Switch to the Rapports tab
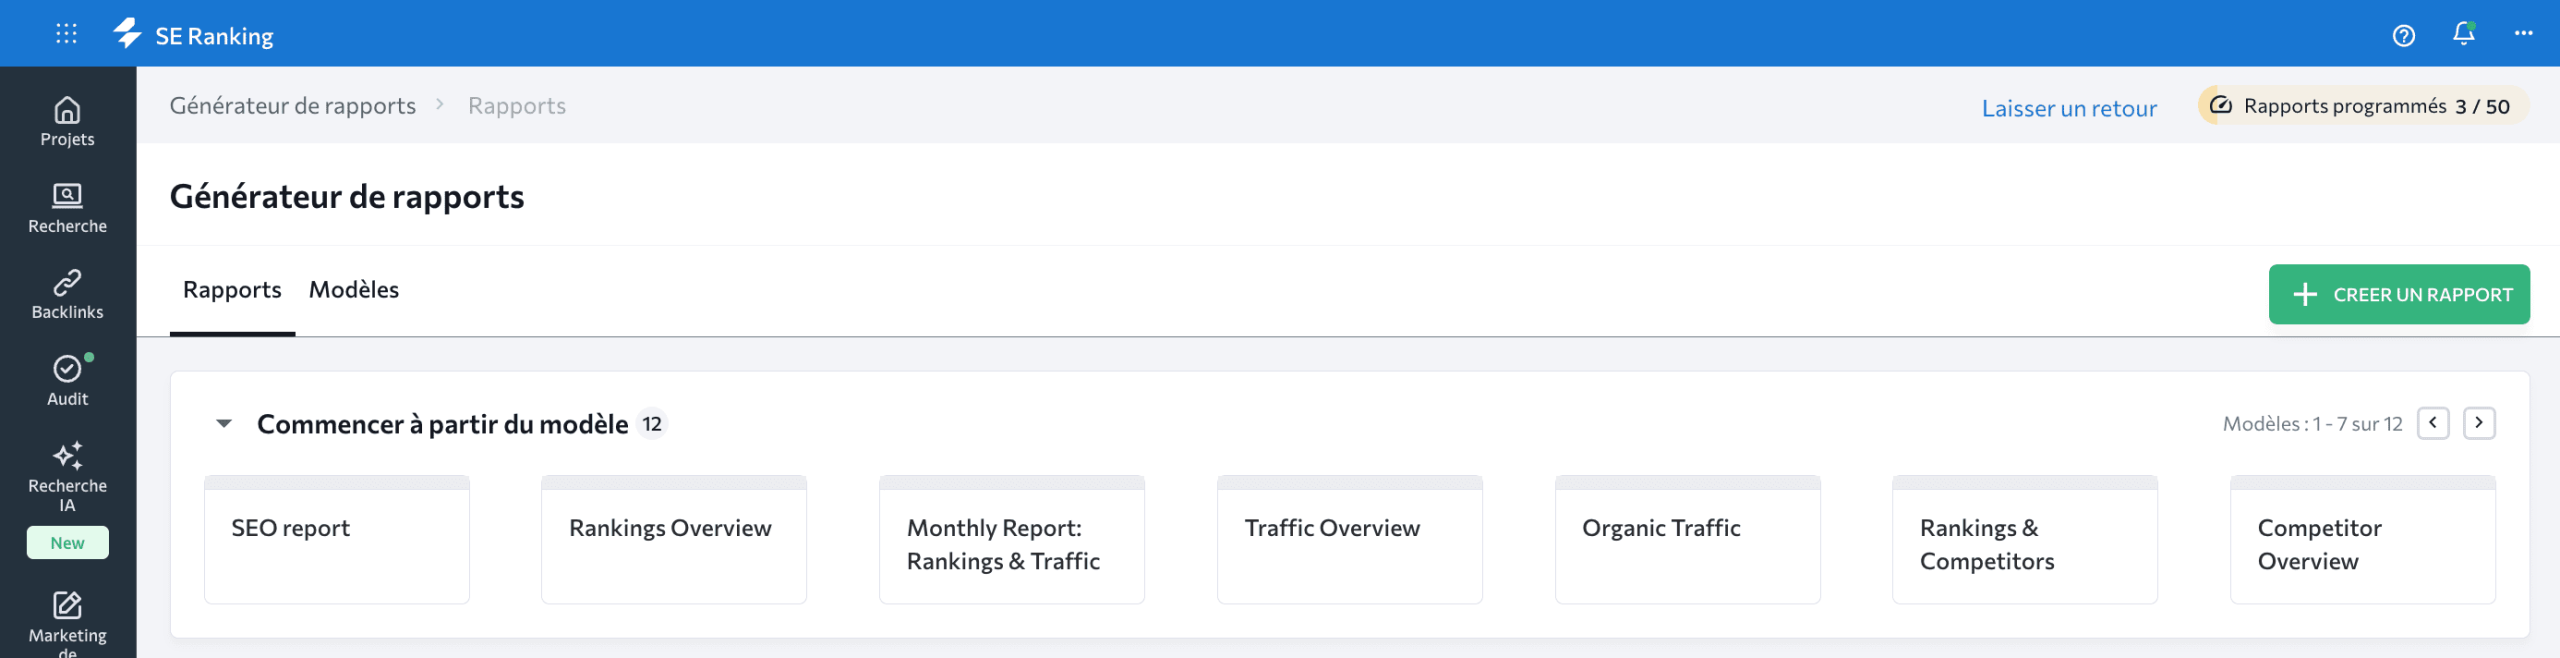The image size is (2560, 658). click(232, 290)
